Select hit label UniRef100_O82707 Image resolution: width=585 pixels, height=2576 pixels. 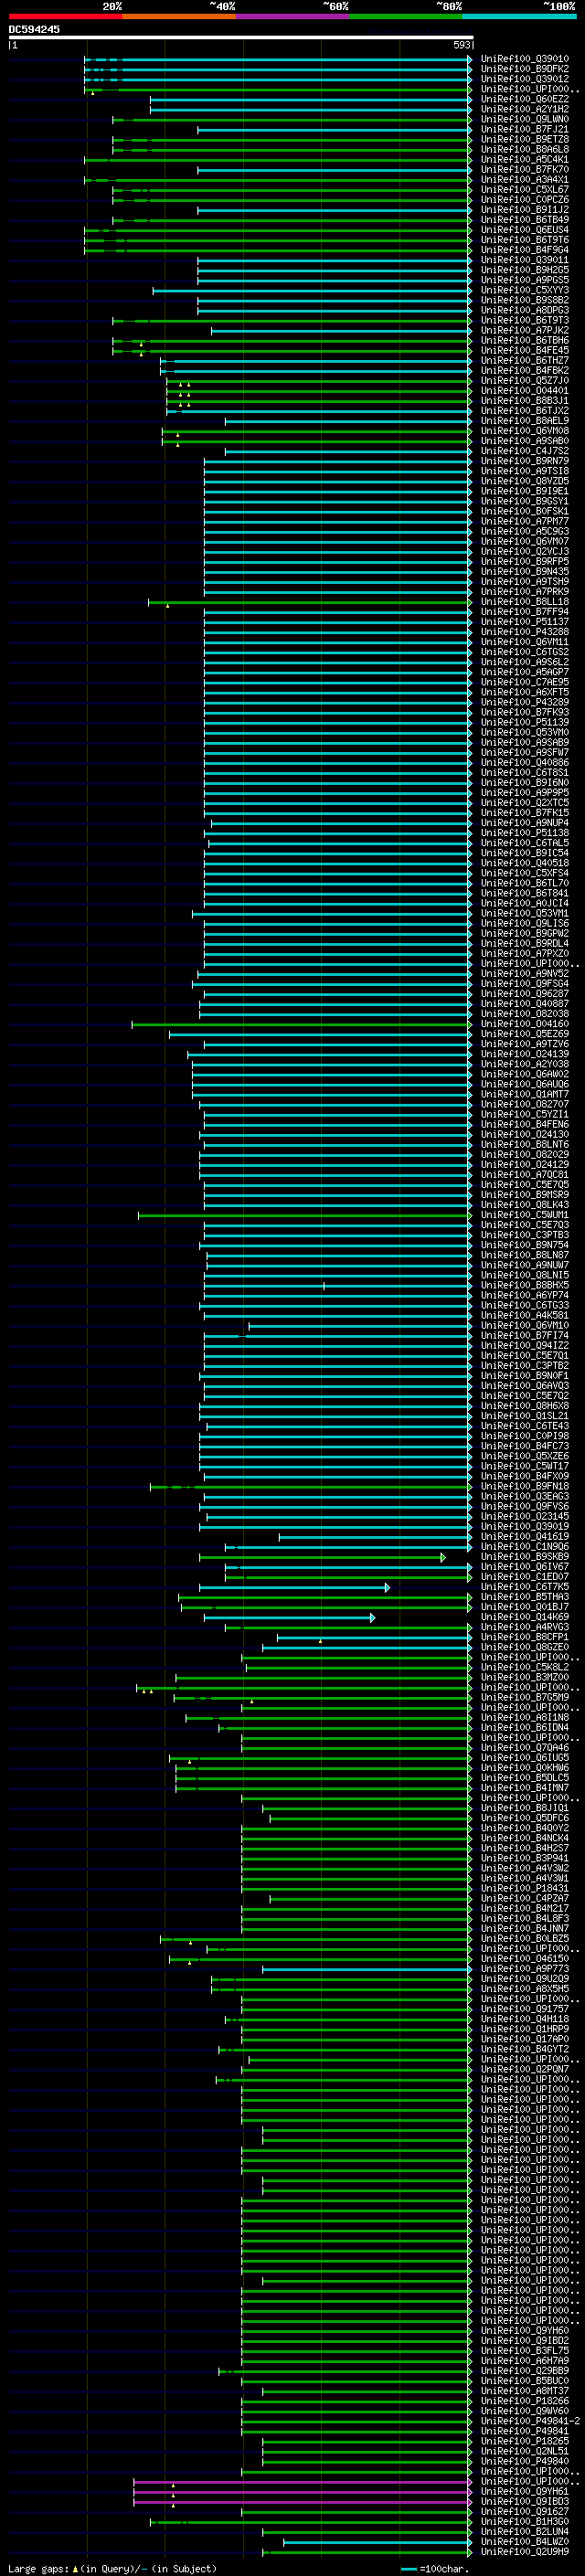pyautogui.click(x=524, y=1105)
